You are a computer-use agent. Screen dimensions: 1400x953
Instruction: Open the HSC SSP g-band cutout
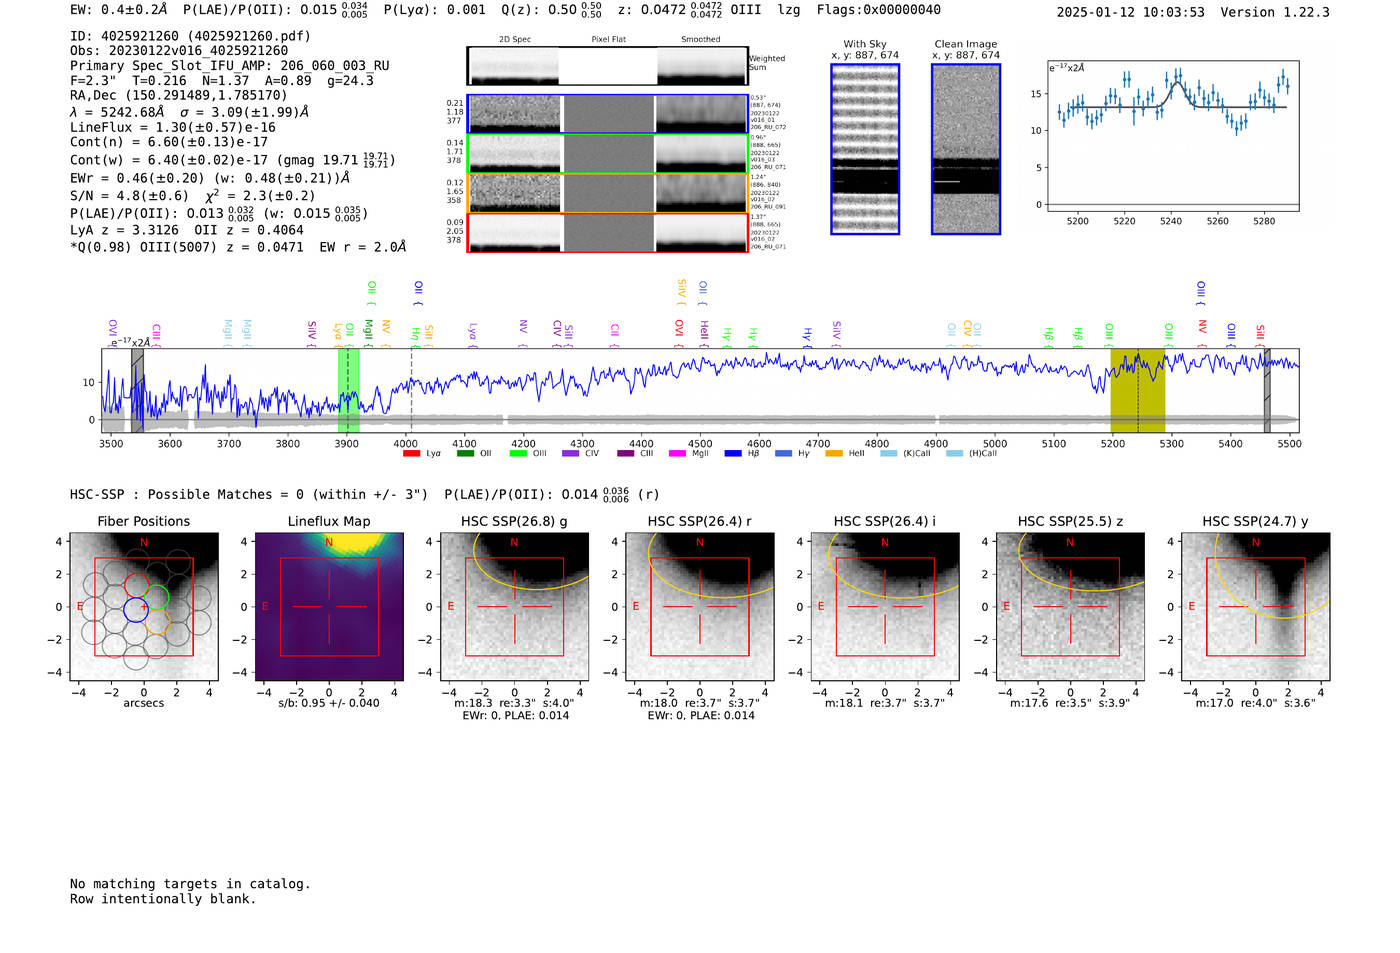[x=514, y=607]
